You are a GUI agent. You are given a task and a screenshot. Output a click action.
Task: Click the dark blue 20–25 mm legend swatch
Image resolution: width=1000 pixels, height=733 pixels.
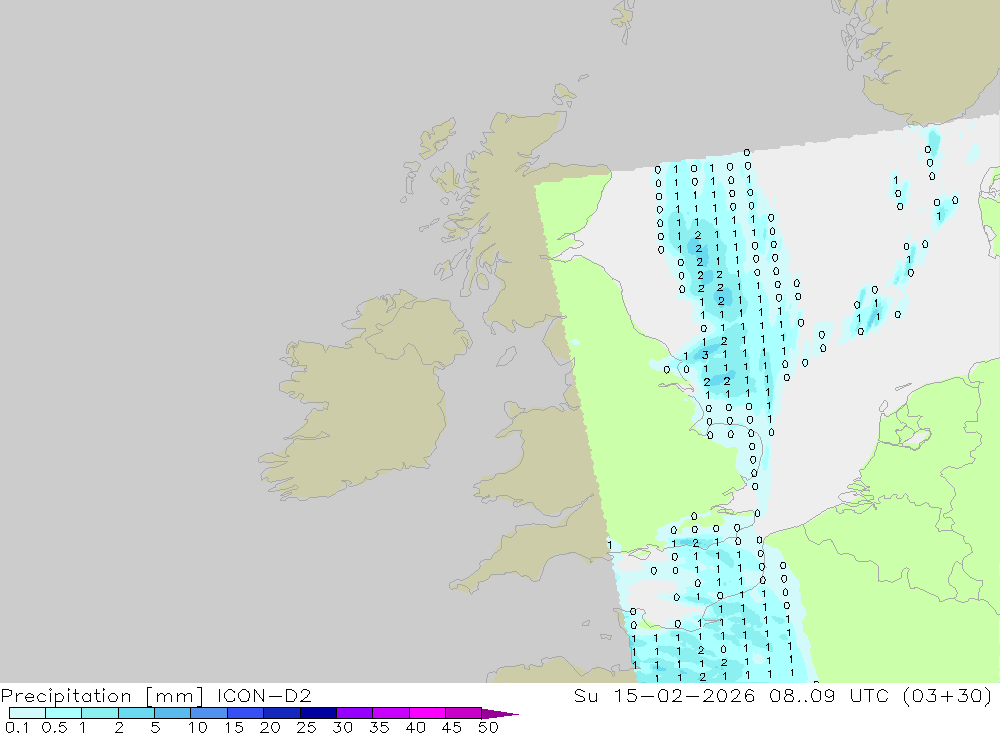[x=281, y=713]
